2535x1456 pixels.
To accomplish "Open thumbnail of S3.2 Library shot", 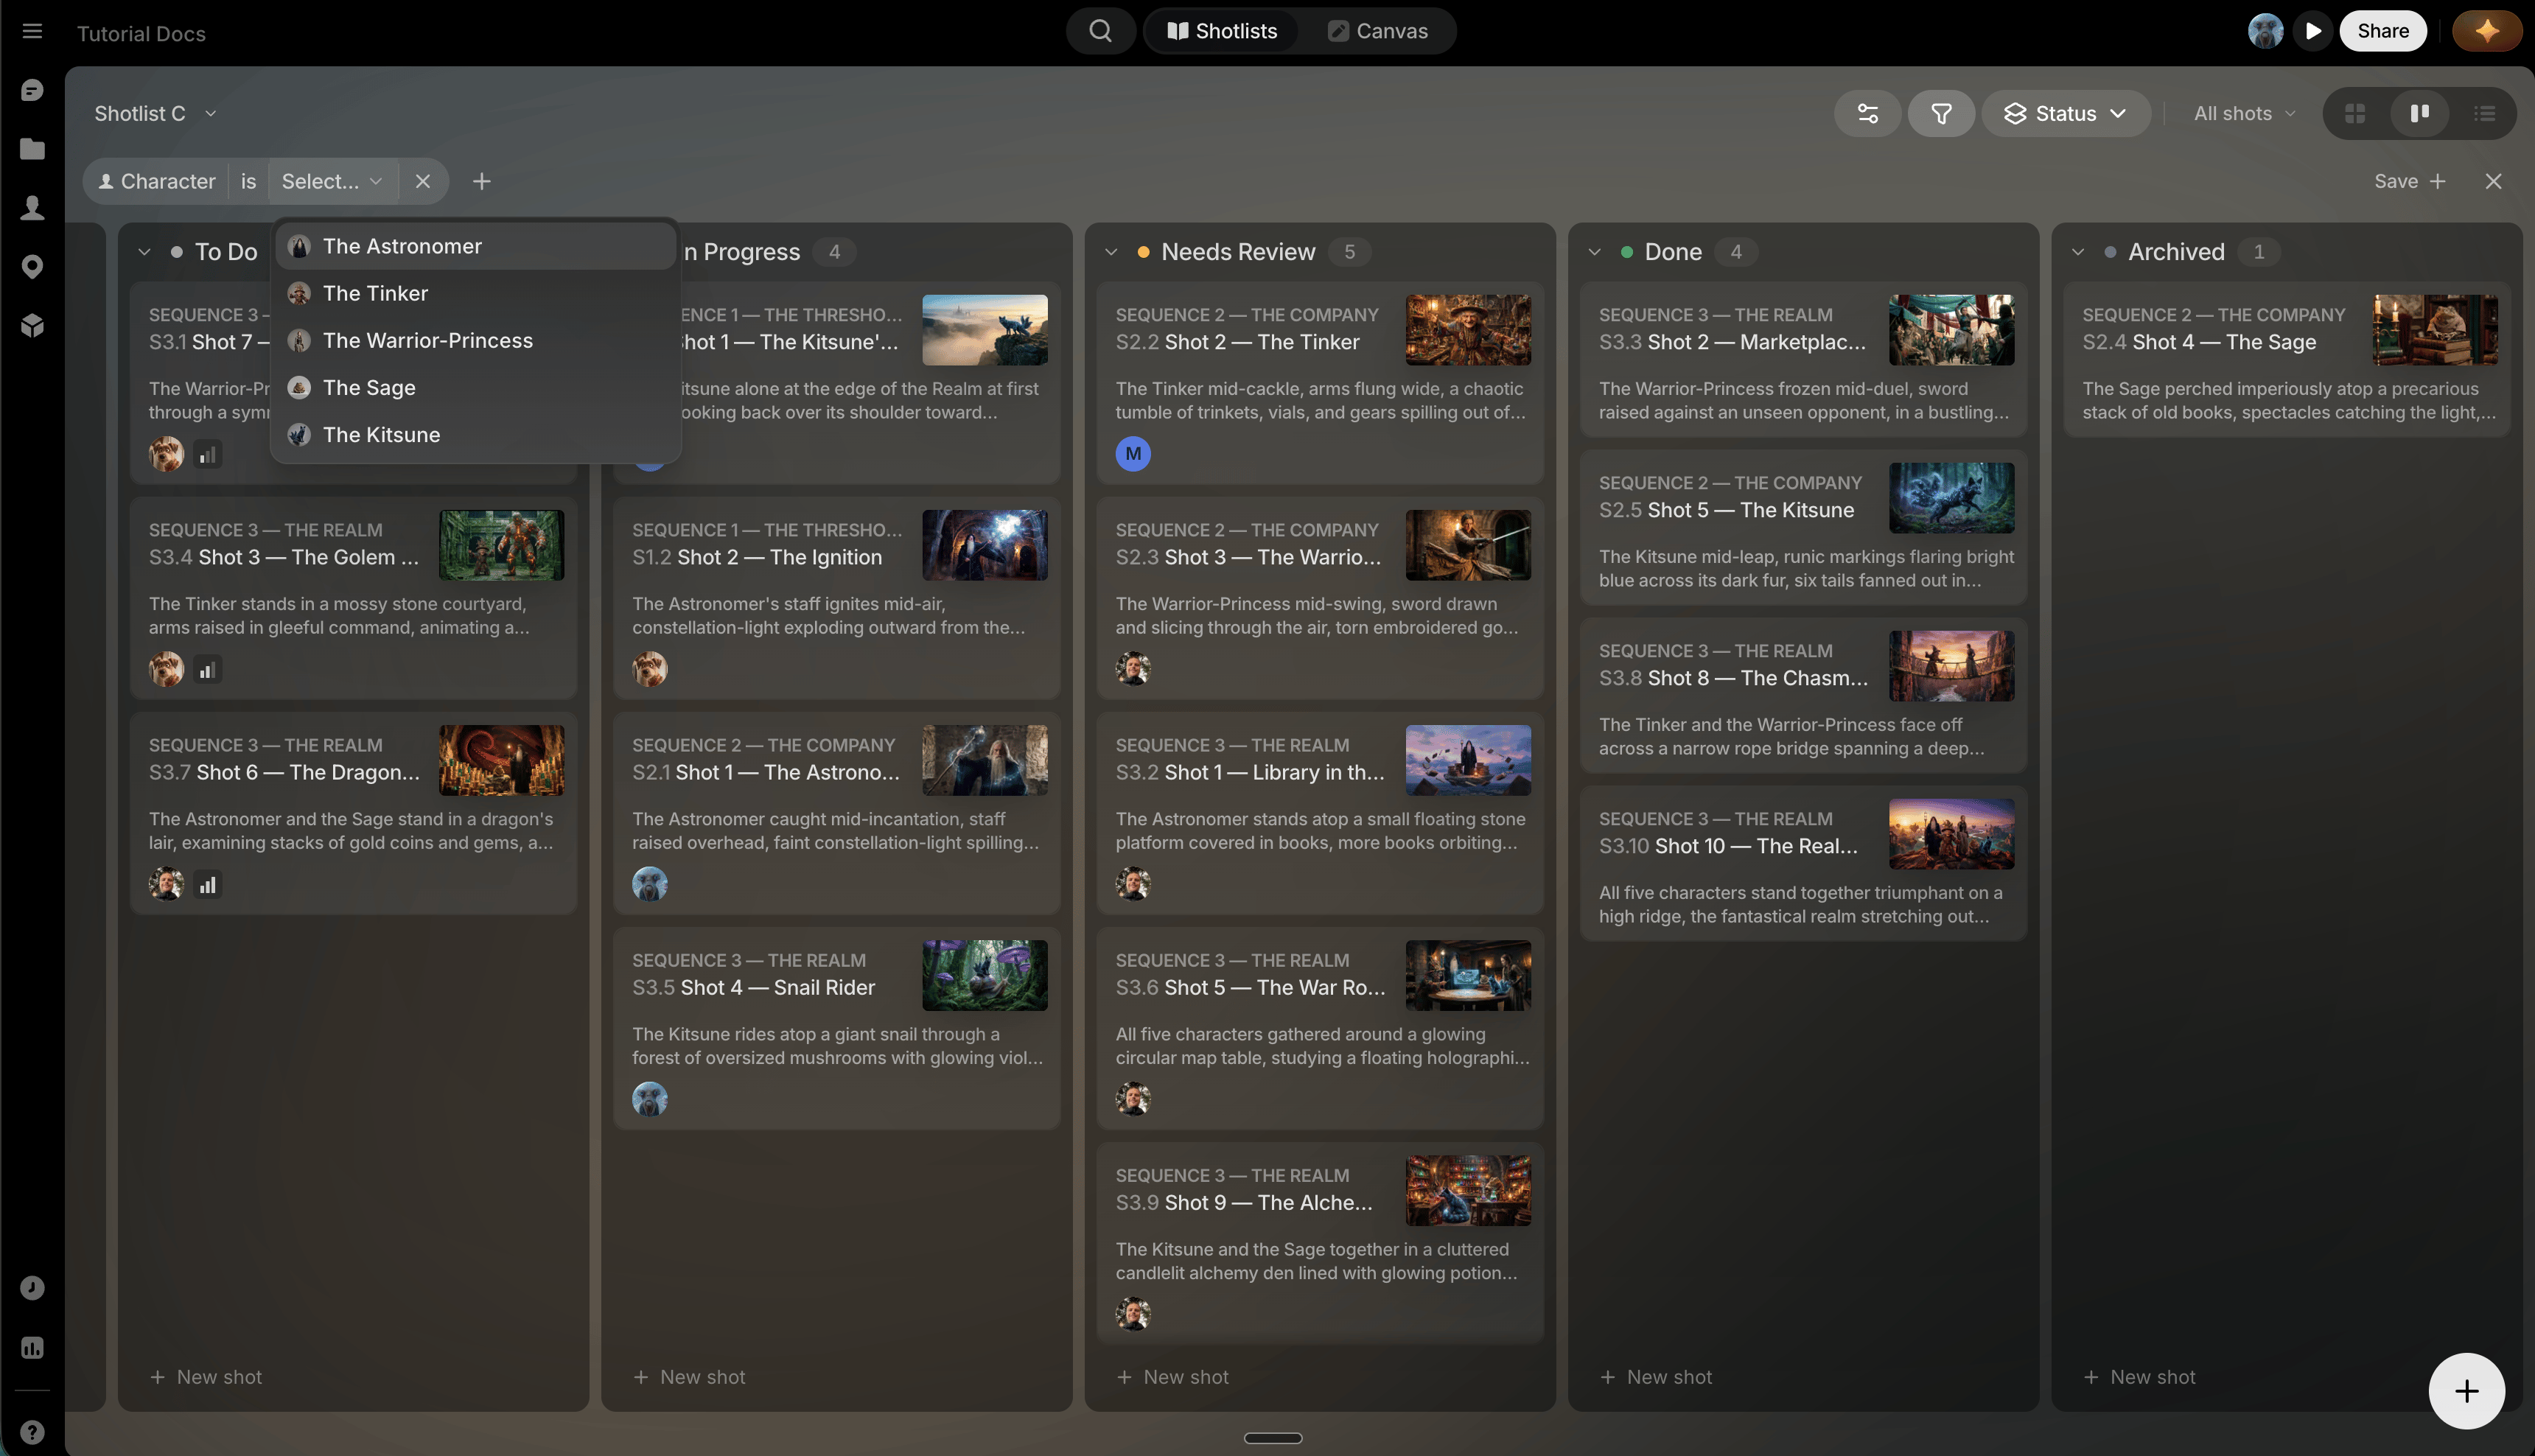I will (x=1468, y=761).
